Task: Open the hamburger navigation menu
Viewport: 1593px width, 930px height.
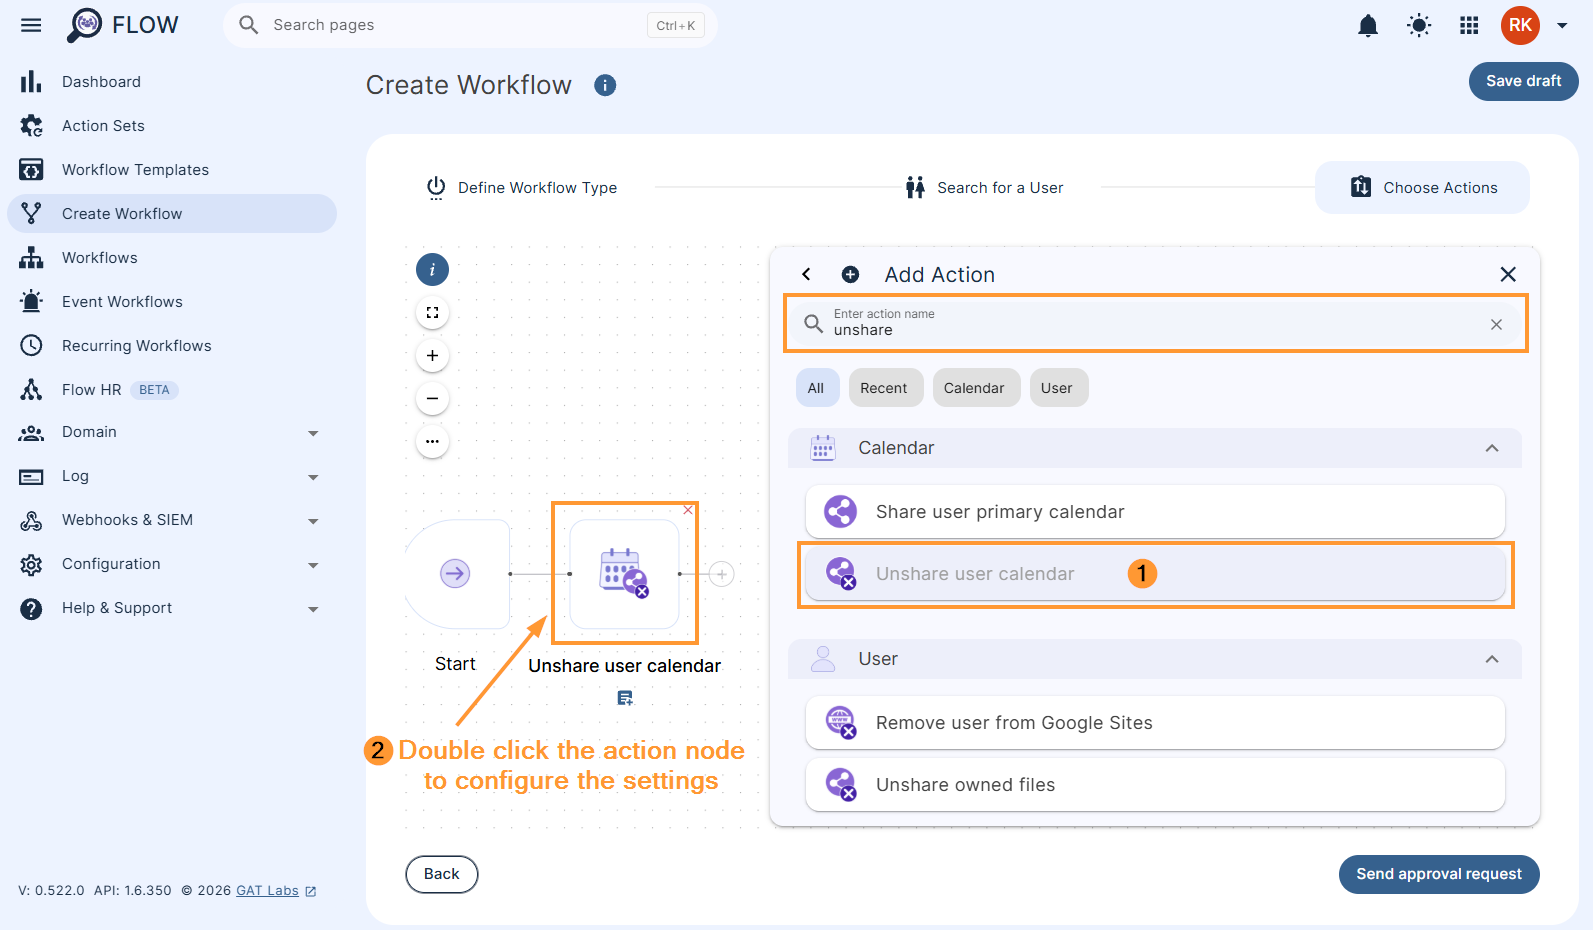Action: pos(31,25)
